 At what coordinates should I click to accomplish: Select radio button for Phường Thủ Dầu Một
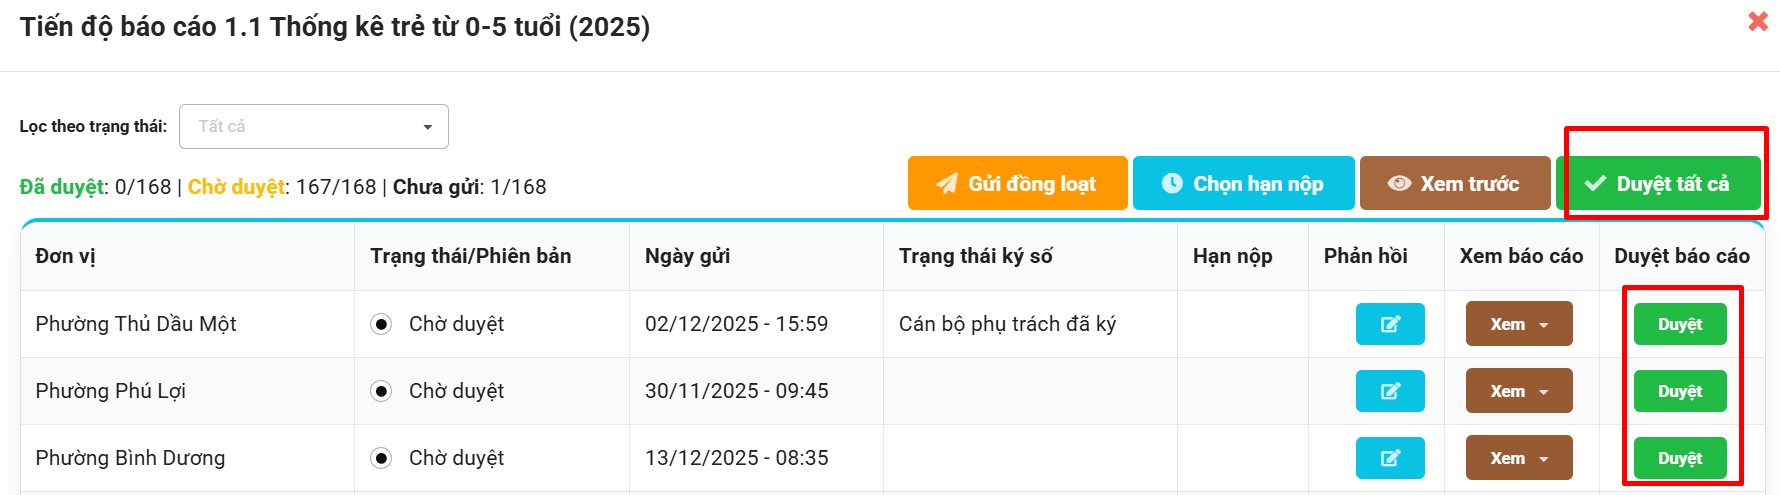[x=381, y=324]
